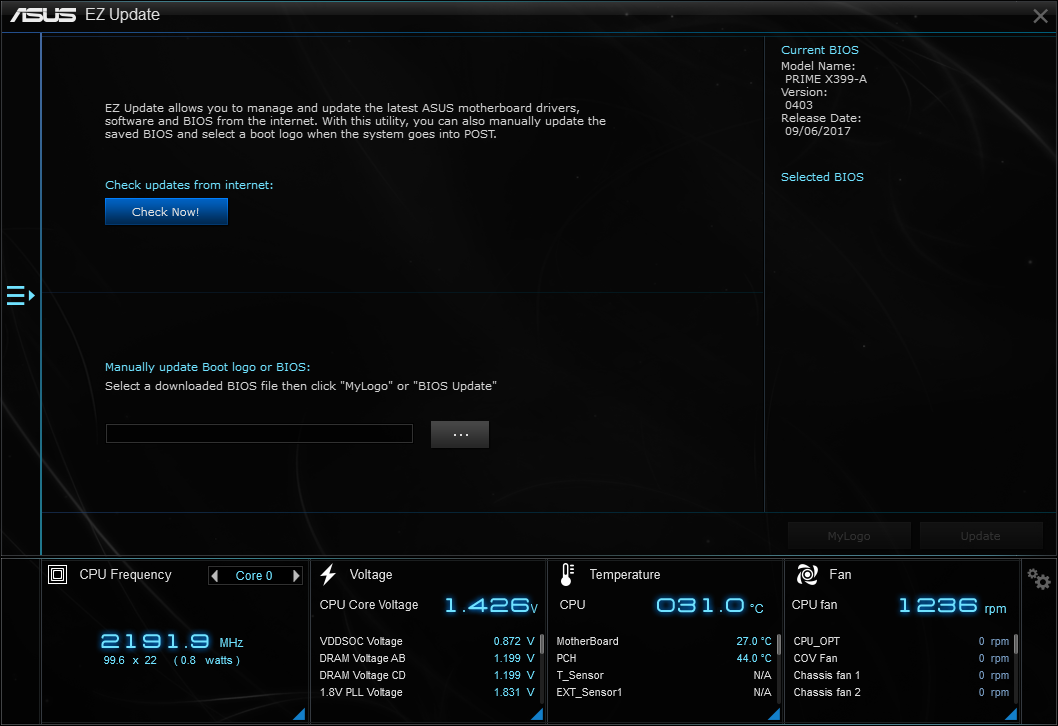1058x726 pixels.
Task: Click the Voltage lightning bolt icon
Action: (x=329, y=574)
